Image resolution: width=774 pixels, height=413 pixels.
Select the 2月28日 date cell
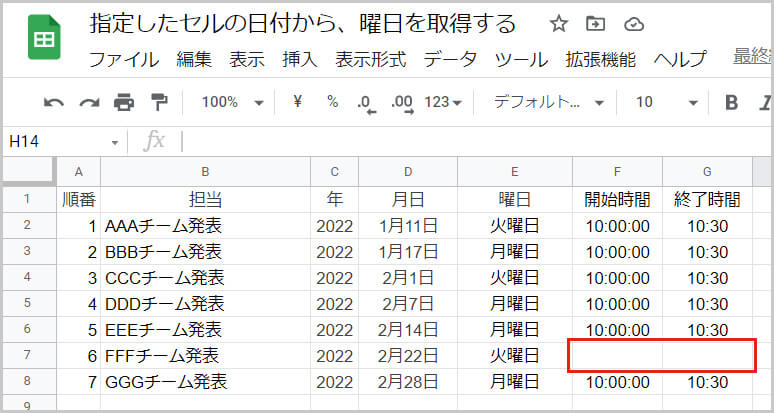408,382
